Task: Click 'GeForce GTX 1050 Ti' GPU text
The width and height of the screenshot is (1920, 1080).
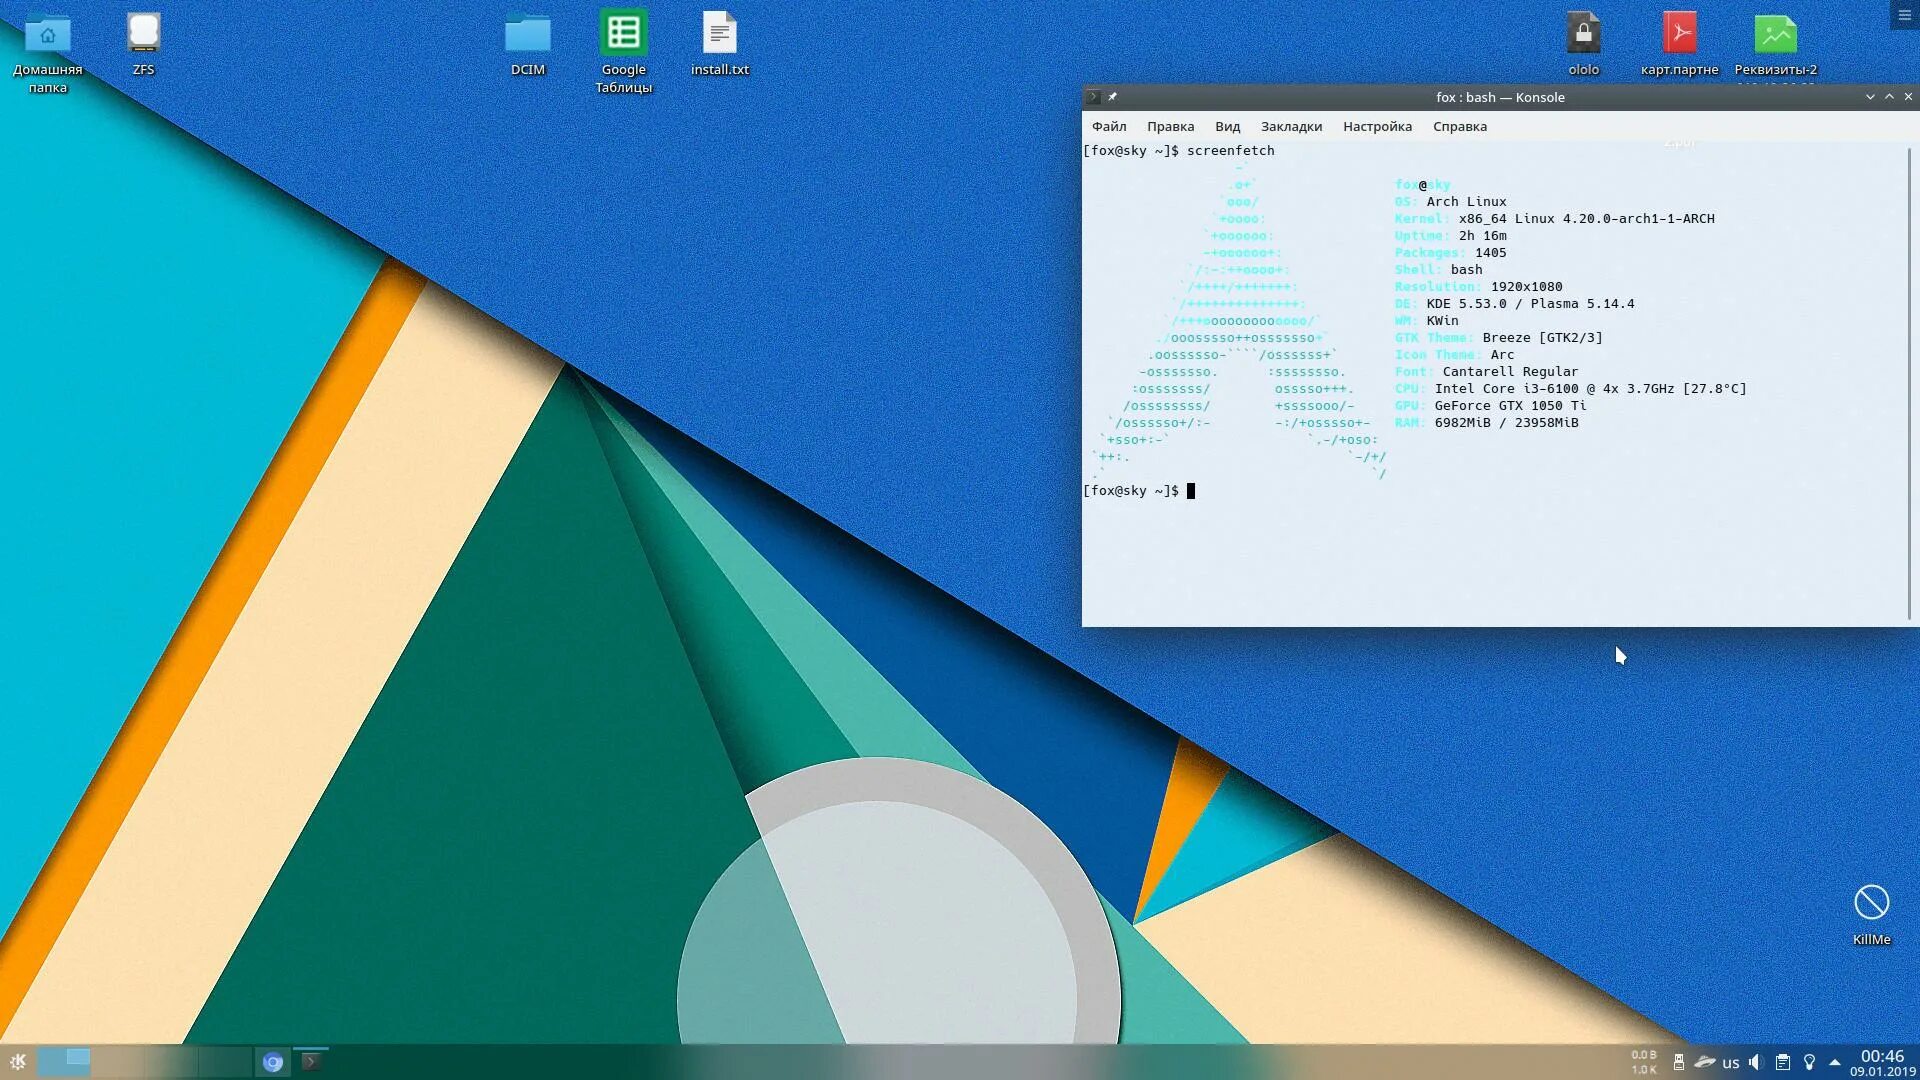Action: point(1510,406)
